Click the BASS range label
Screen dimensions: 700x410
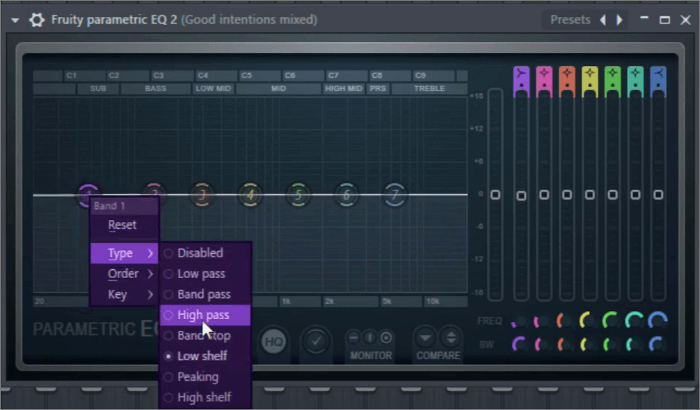[155, 88]
